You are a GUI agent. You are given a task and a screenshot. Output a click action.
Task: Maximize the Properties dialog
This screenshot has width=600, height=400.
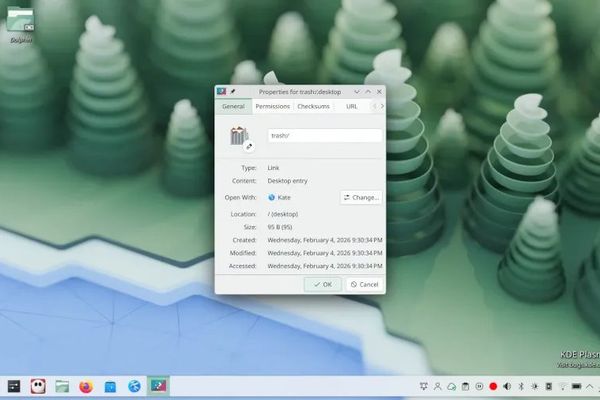coord(368,92)
